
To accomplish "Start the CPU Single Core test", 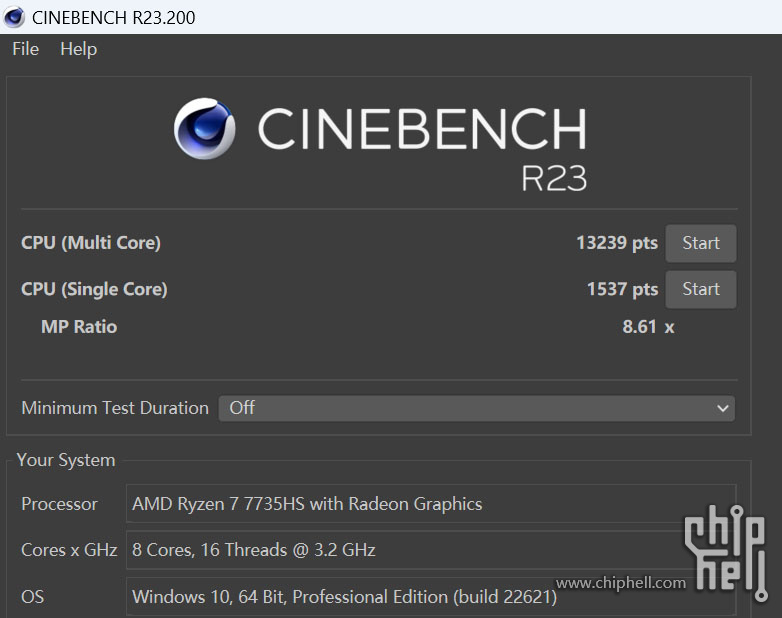I will coord(701,289).
